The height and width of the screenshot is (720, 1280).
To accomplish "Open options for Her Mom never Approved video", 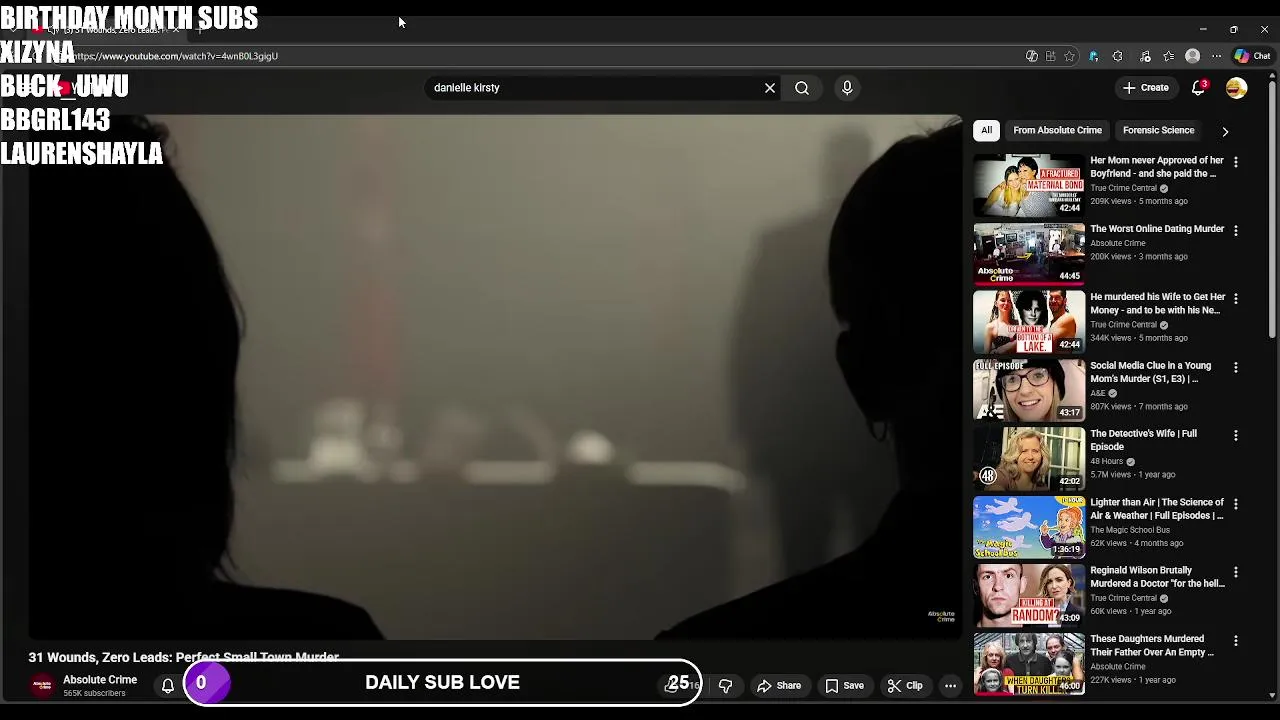I will point(1236,162).
